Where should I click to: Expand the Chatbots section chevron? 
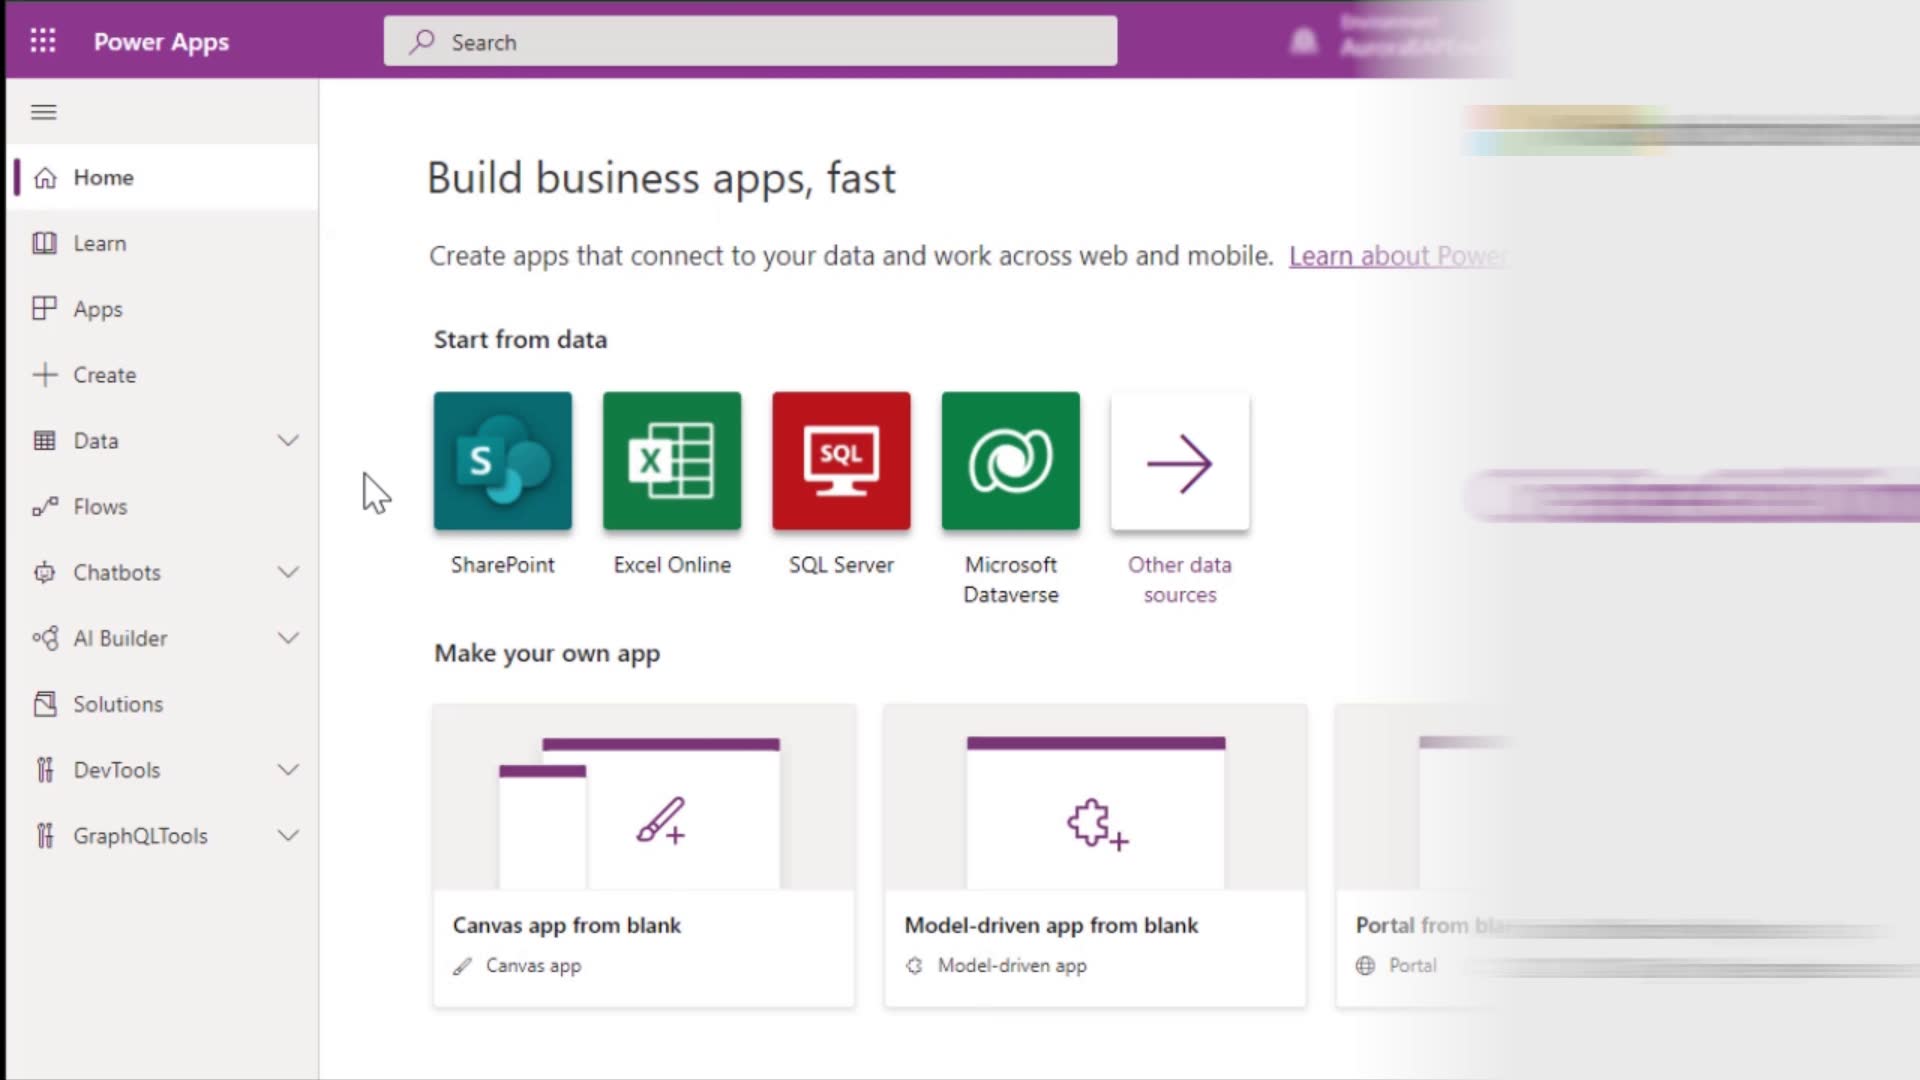288,573
